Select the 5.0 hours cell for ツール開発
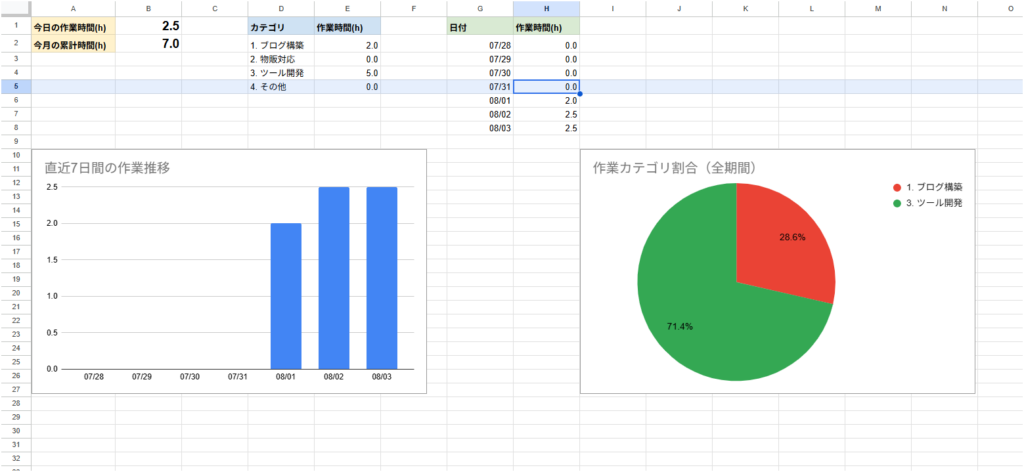 (x=347, y=73)
